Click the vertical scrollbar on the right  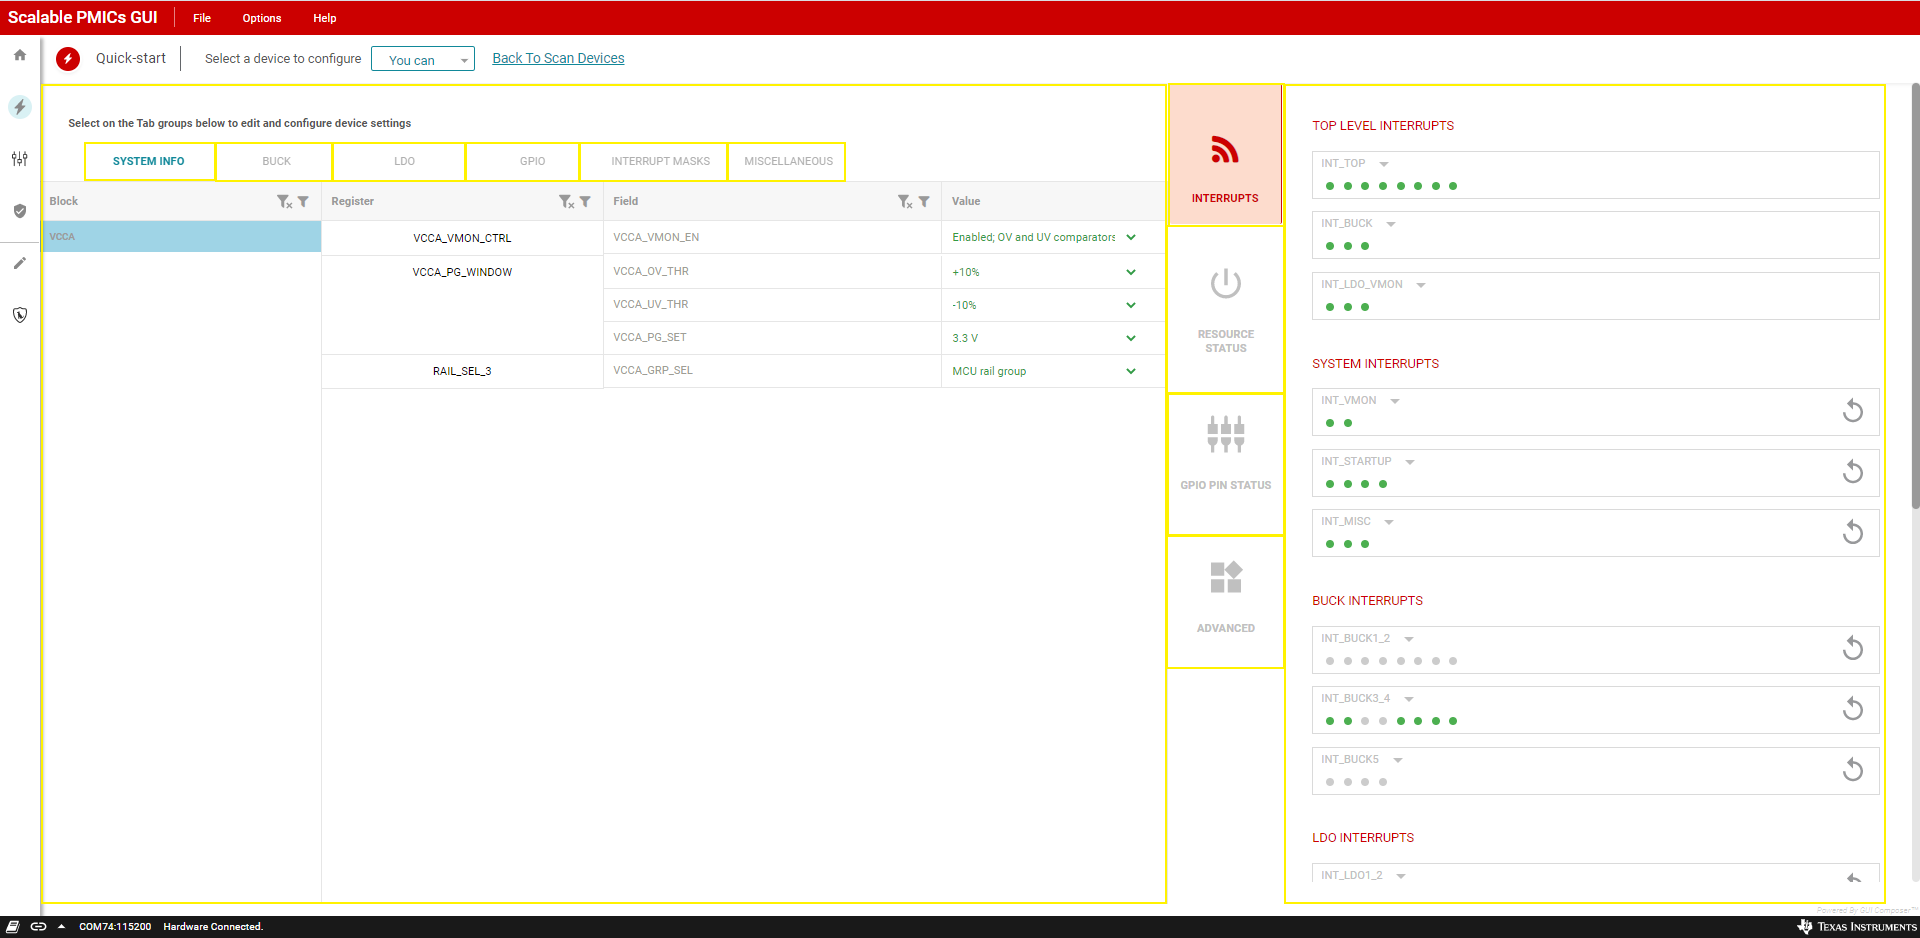pos(1914,300)
